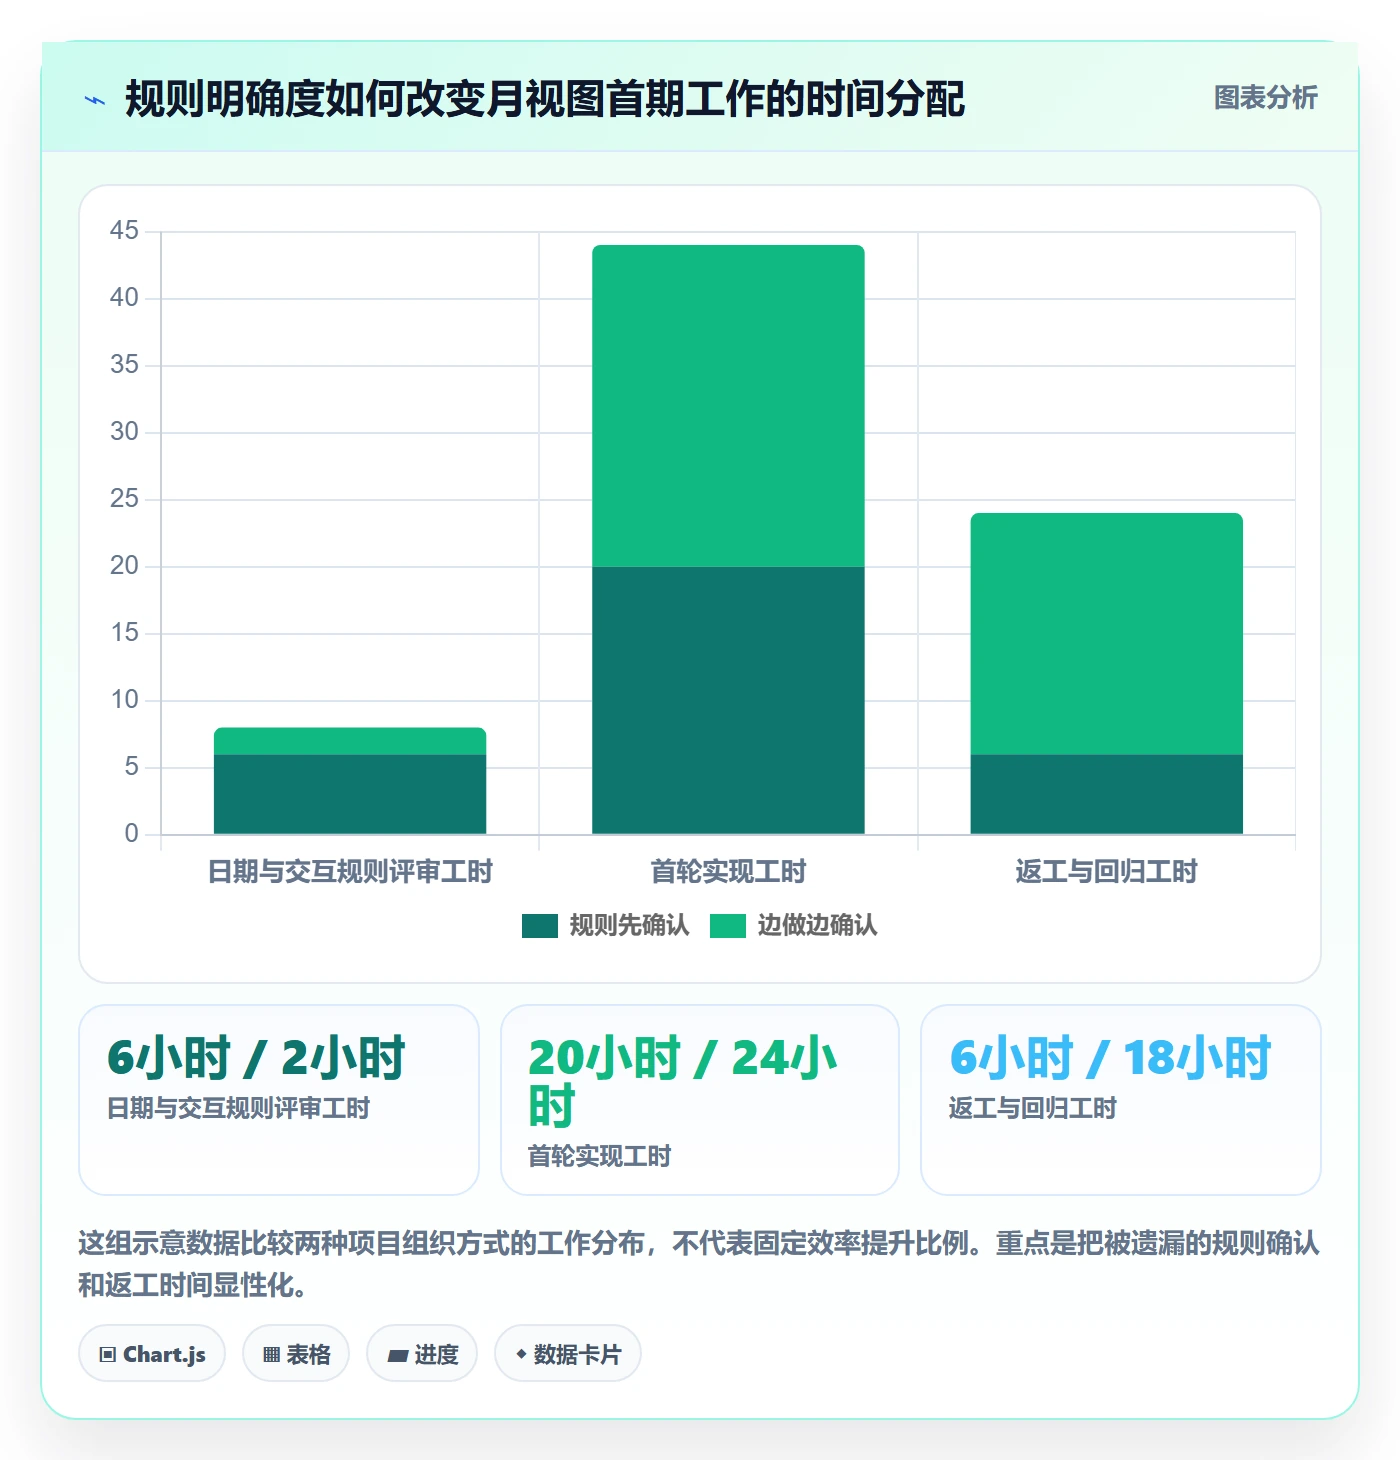Click the 日期与交互规则评审工时 x-axis label
1400x1460 pixels.
tap(350, 872)
